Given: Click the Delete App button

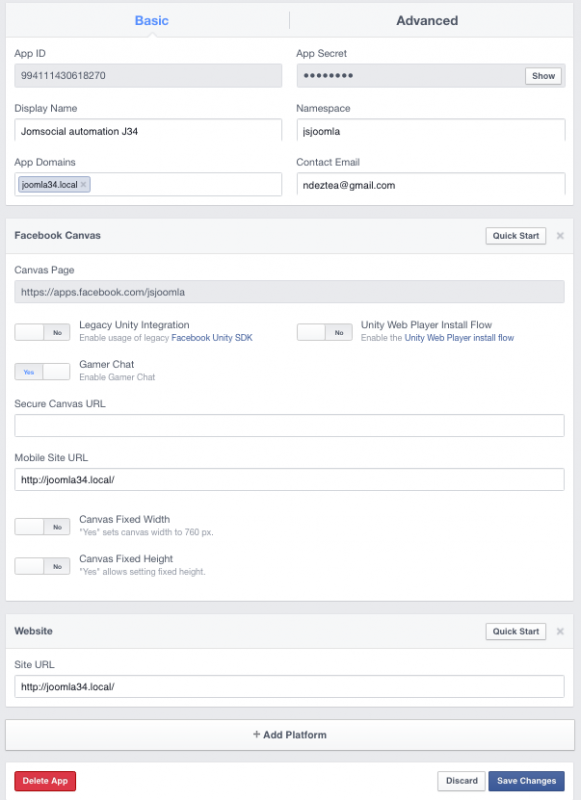Looking at the screenshot, I should point(45,781).
